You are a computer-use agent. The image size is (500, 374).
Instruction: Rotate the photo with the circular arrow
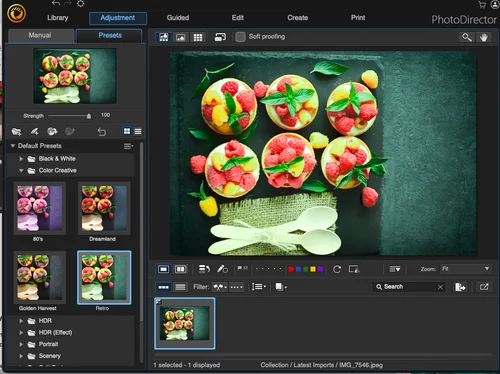[337, 269]
